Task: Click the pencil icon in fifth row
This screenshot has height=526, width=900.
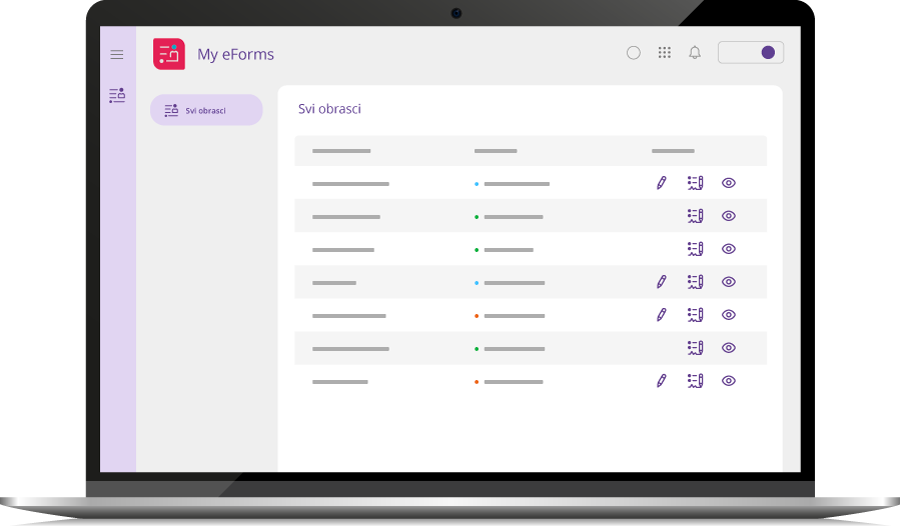Action: pos(661,315)
